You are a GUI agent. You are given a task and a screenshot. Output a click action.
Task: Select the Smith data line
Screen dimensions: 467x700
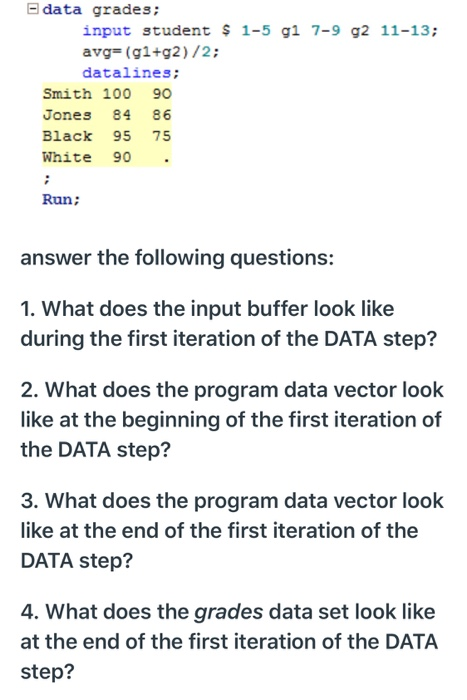pos(107,94)
